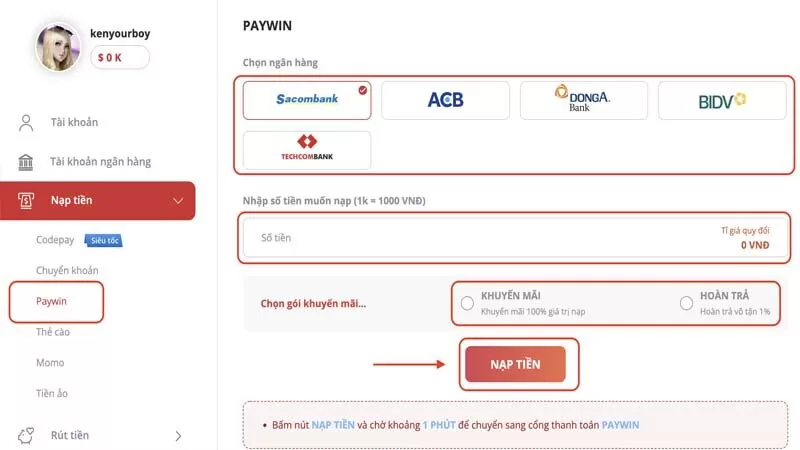Open the Chuyển khoản deposit method
800x450 pixels.
click(67, 271)
